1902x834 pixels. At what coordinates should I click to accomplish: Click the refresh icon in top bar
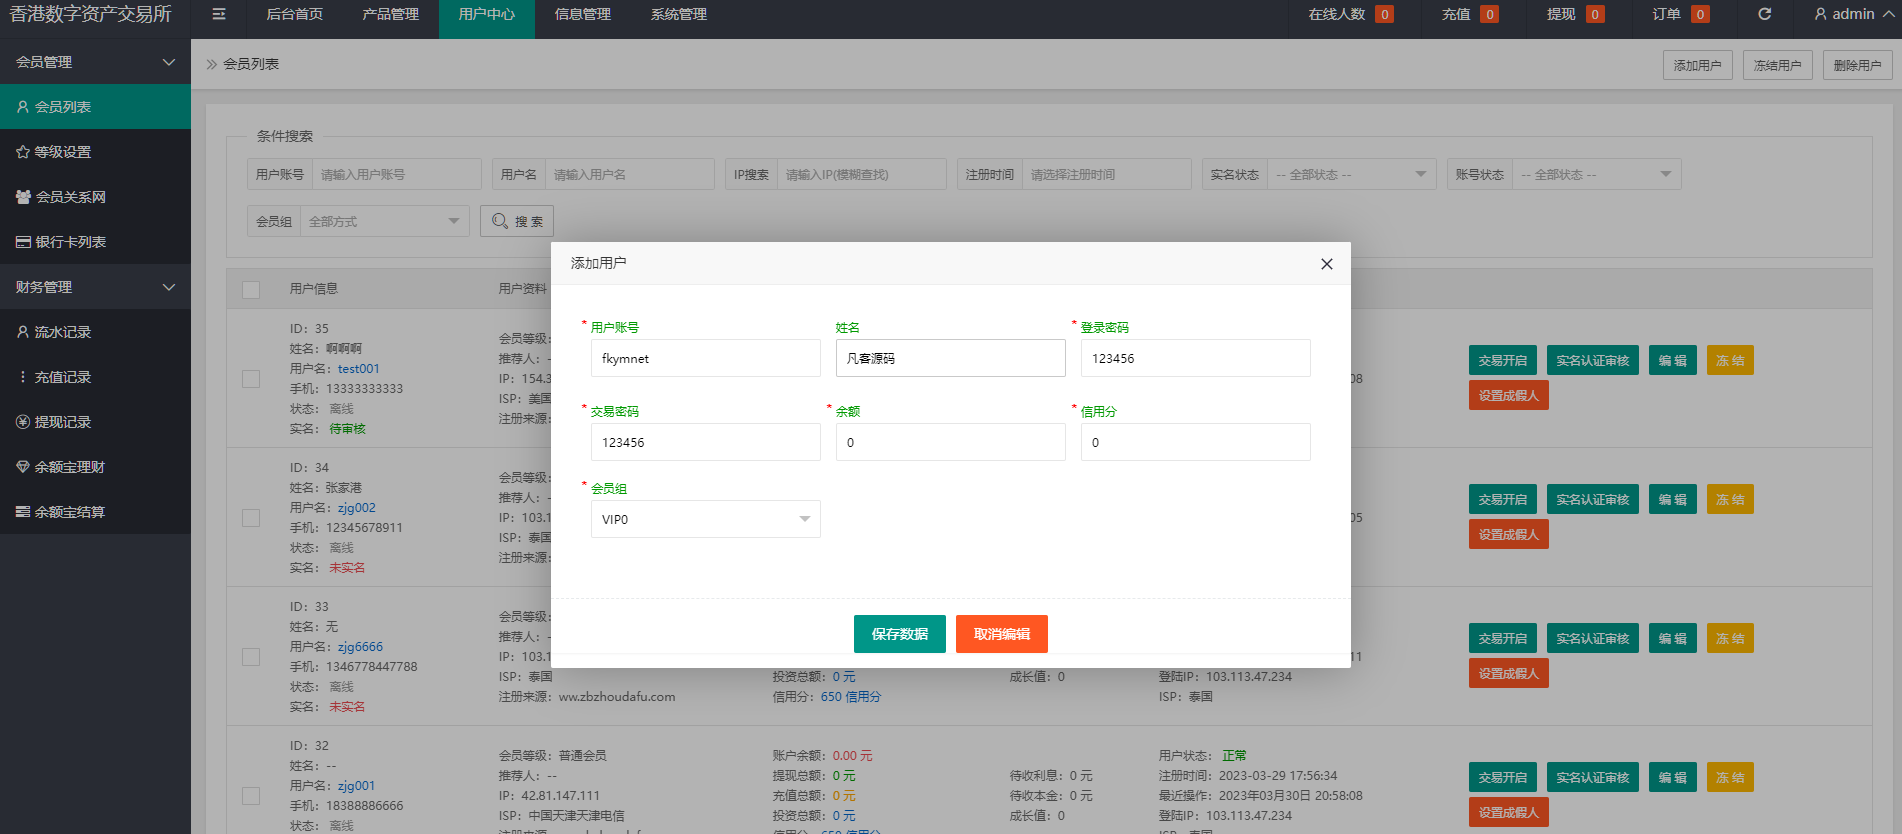(x=1764, y=14)
